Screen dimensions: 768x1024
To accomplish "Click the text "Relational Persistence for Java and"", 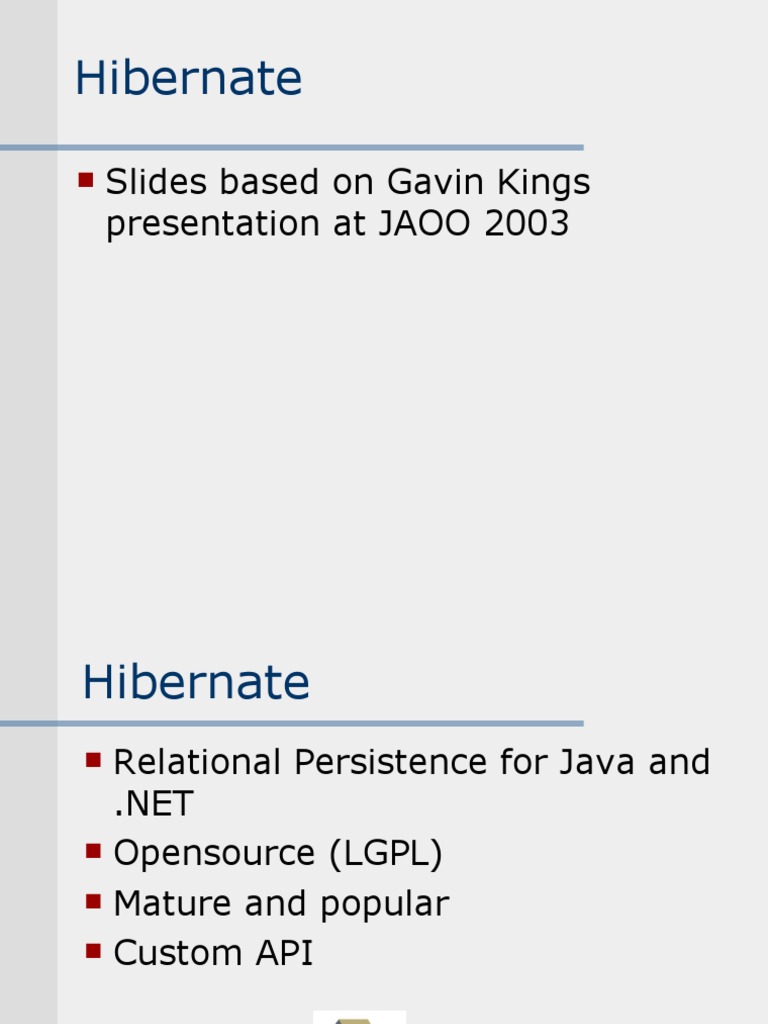I will (x=411, y=762).
